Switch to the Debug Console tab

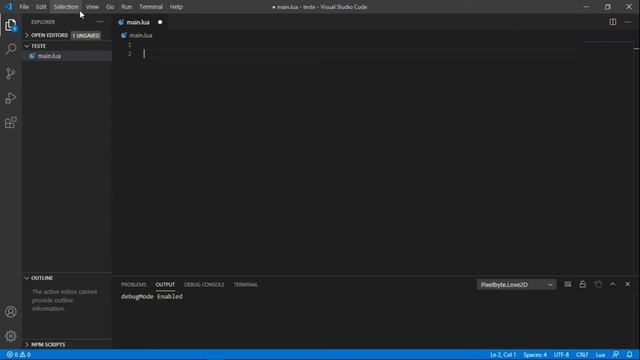click(x=204, y=284)
